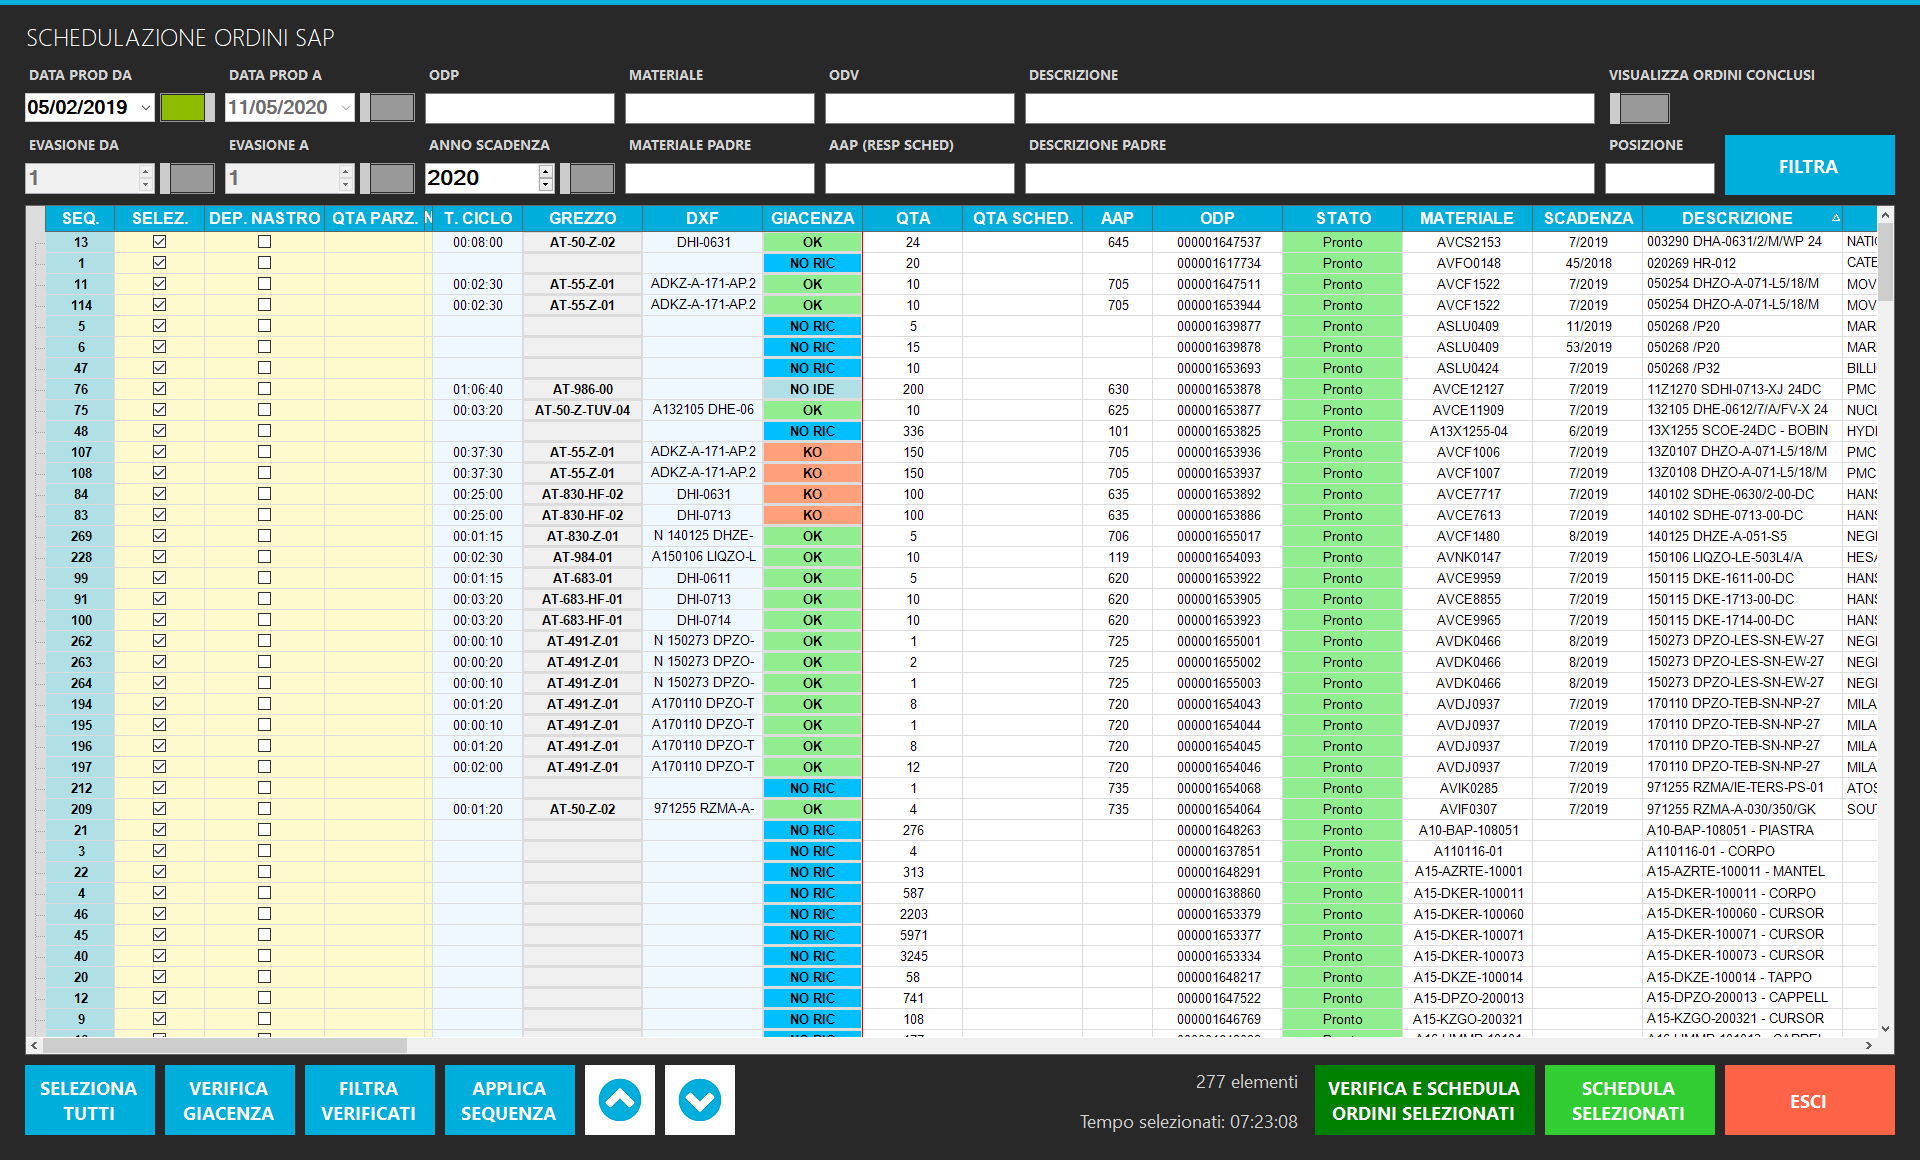Check DEP. NASTRO checkbox for sequence 76
The width and height of the screenshot is (1920, 1160).
[x=264, y=389]
